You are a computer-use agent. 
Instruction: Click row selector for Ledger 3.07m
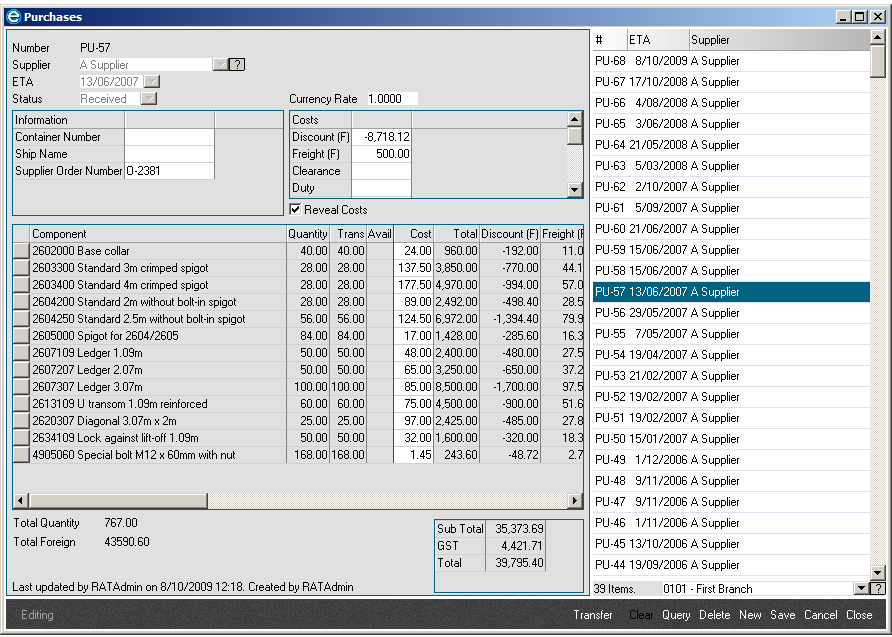coord(21,387)
